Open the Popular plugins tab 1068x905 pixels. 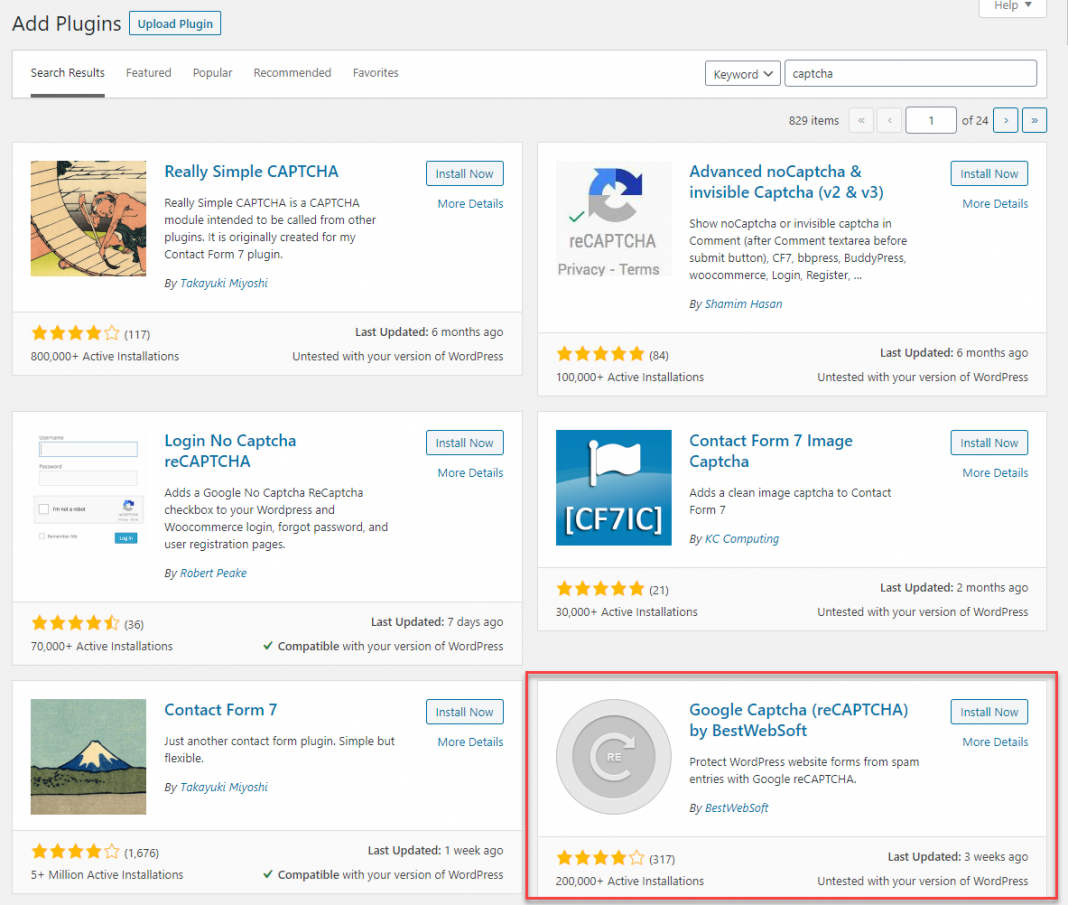pos(213,73)
